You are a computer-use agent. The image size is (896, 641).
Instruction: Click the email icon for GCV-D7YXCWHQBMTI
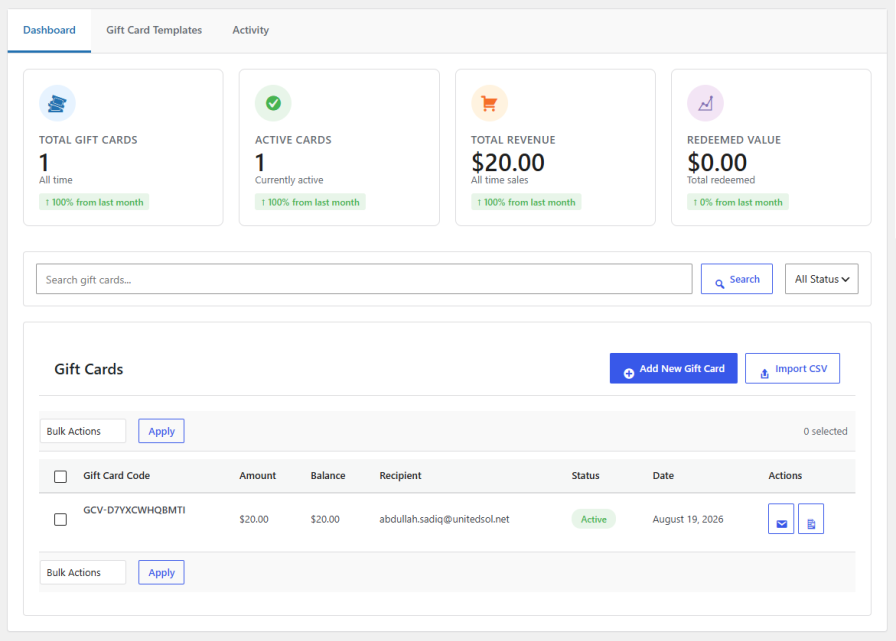click(x=781, y=519)
